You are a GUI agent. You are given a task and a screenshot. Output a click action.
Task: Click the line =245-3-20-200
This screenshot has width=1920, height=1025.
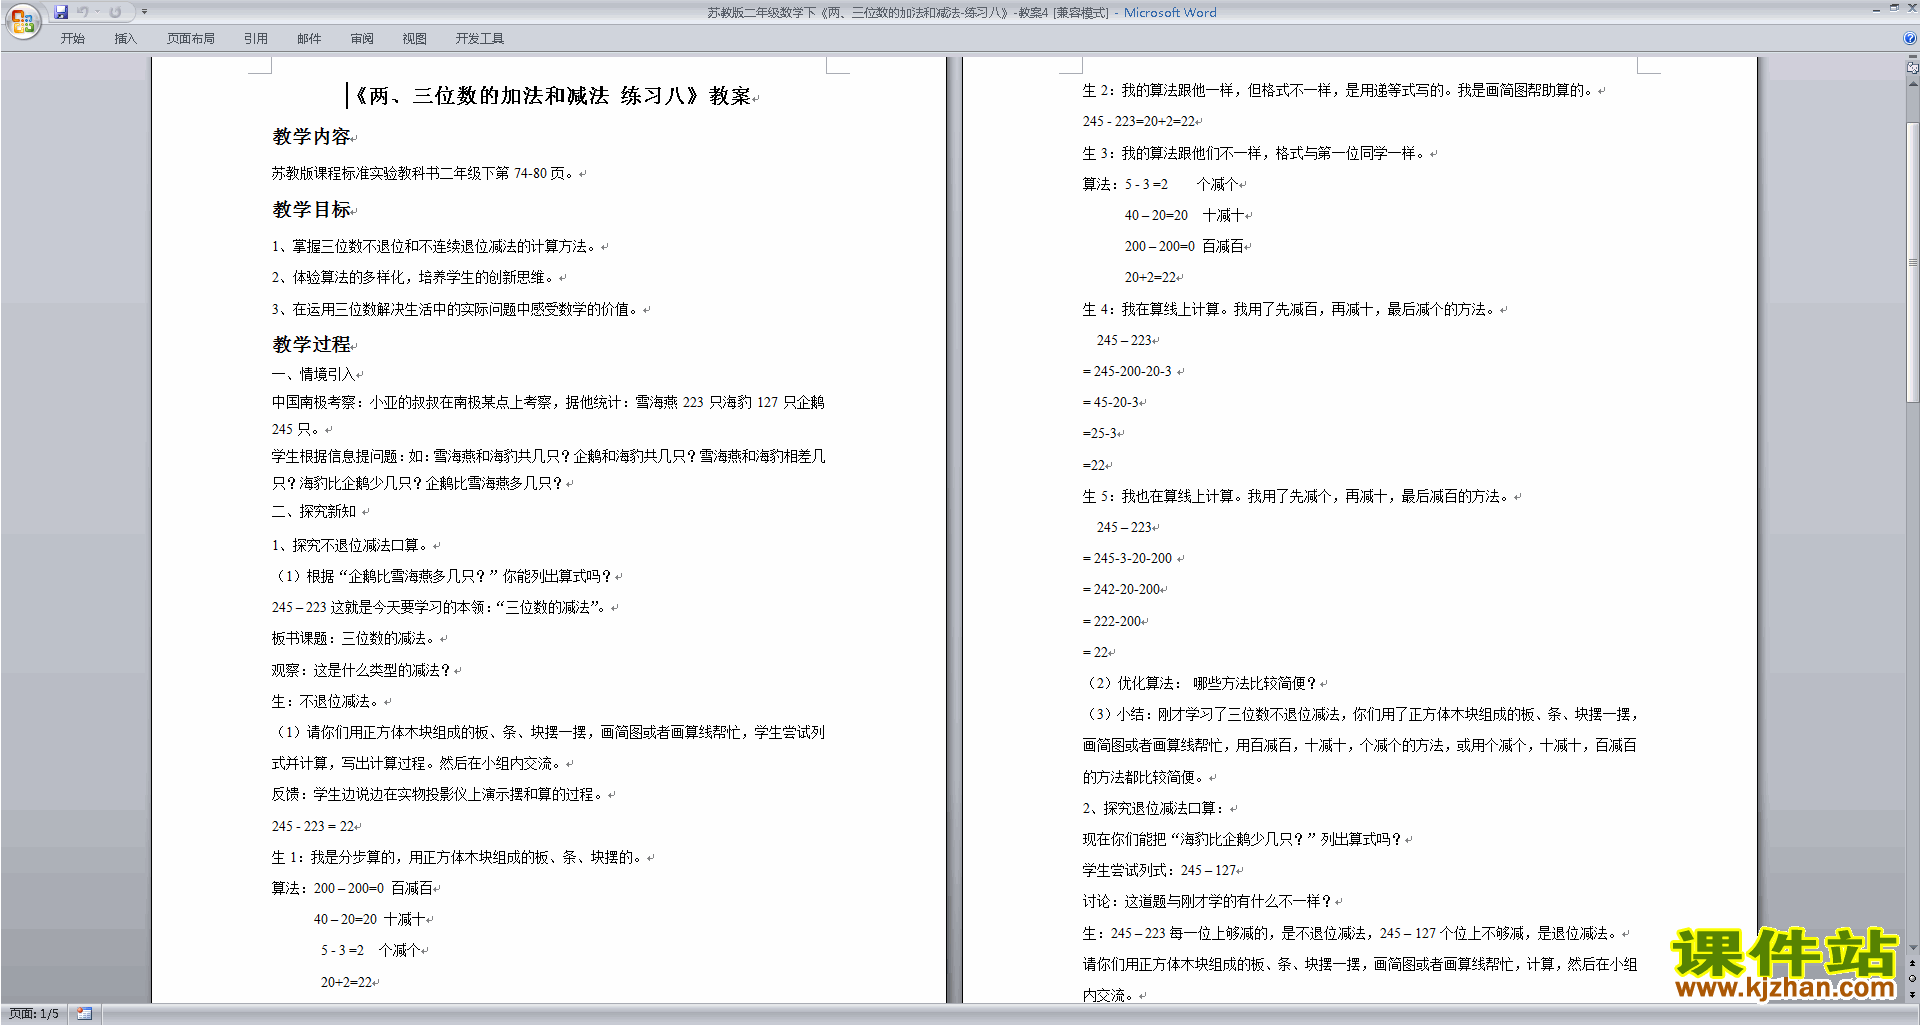point(1129,558)
